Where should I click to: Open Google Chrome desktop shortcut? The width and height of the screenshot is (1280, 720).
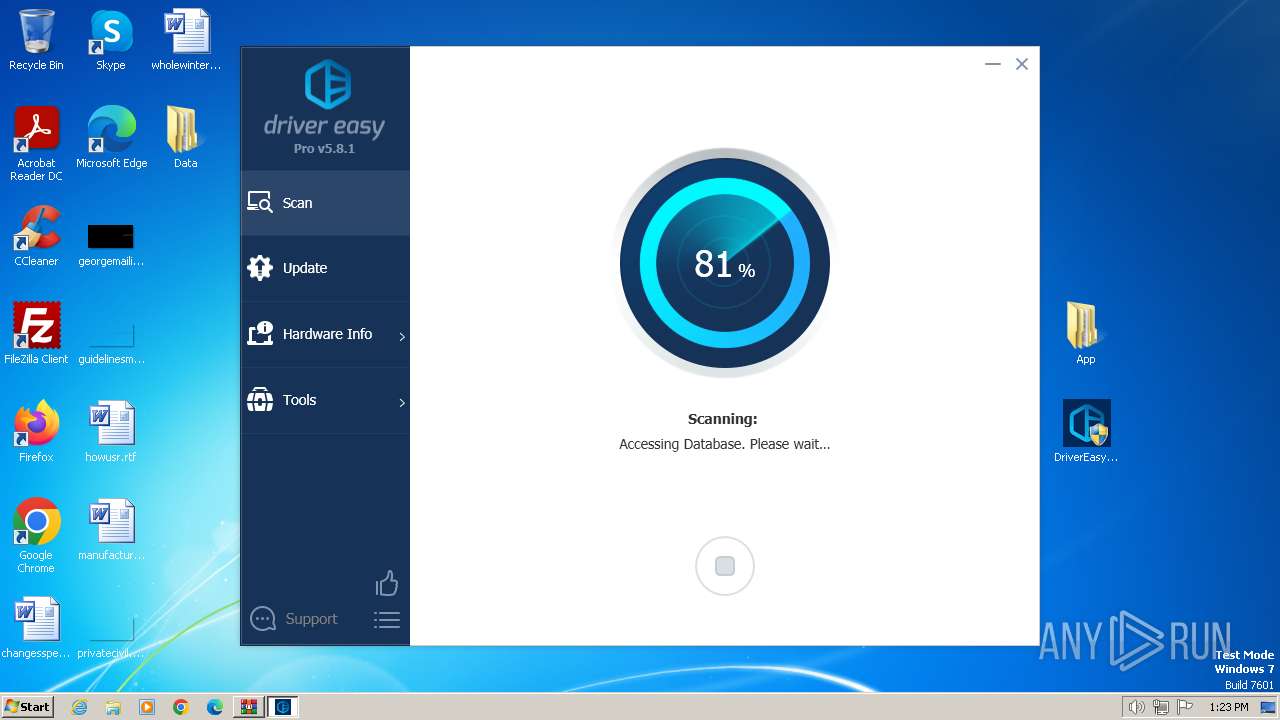[36, 535]
